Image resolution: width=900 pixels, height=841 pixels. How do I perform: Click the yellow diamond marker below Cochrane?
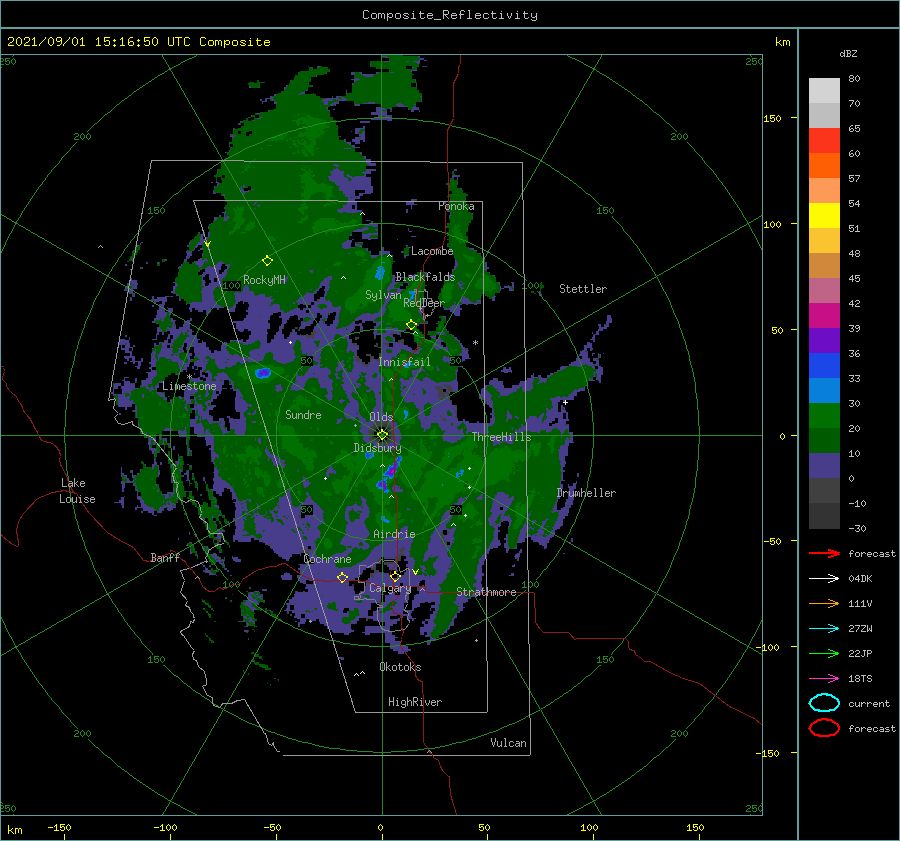point(342,577)
